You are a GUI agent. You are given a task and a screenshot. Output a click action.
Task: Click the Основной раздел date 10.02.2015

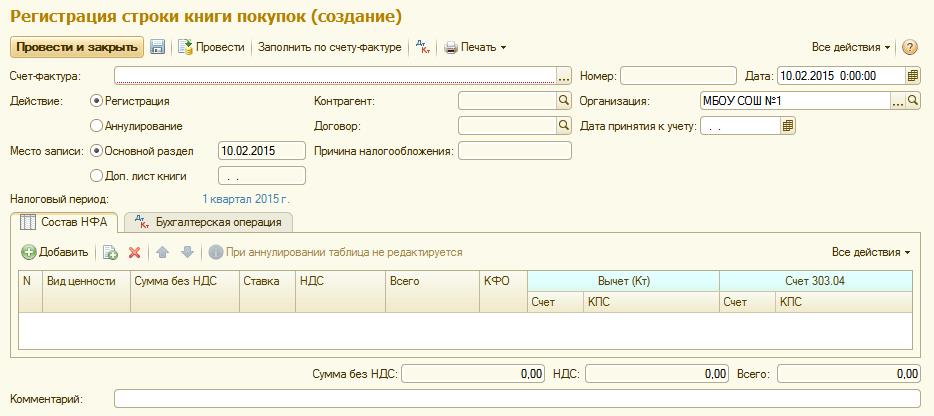262,151
